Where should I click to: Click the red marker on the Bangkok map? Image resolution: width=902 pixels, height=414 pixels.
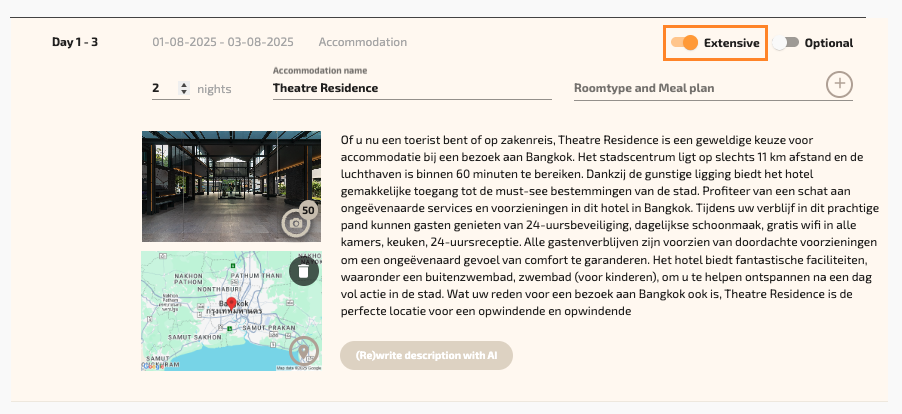231,303
